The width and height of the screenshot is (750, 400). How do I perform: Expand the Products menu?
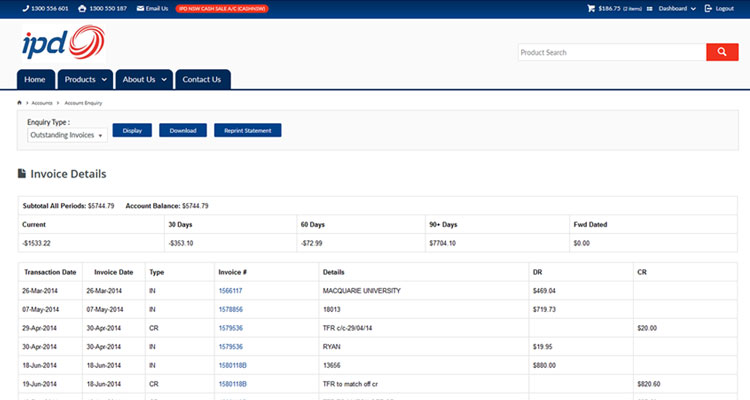(x=85, y=79)
